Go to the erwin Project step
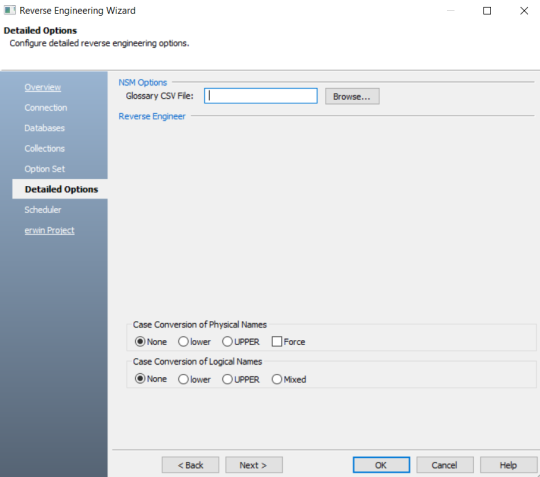This screenshot has height=477, width=540. point(49,230)
